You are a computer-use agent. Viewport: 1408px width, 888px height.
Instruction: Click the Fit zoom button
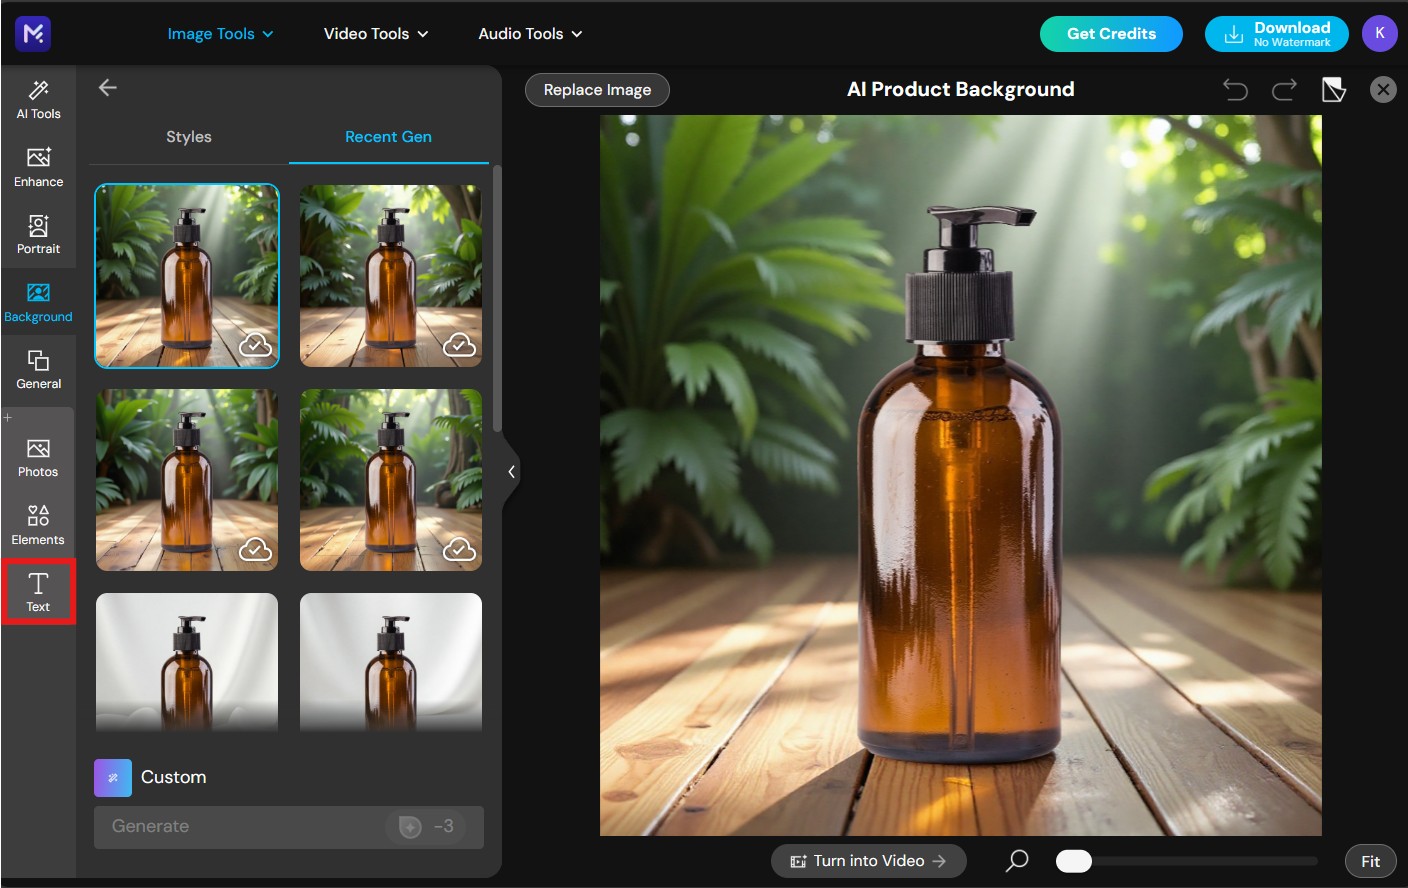pyautogui.click(x=1370, y=861)
